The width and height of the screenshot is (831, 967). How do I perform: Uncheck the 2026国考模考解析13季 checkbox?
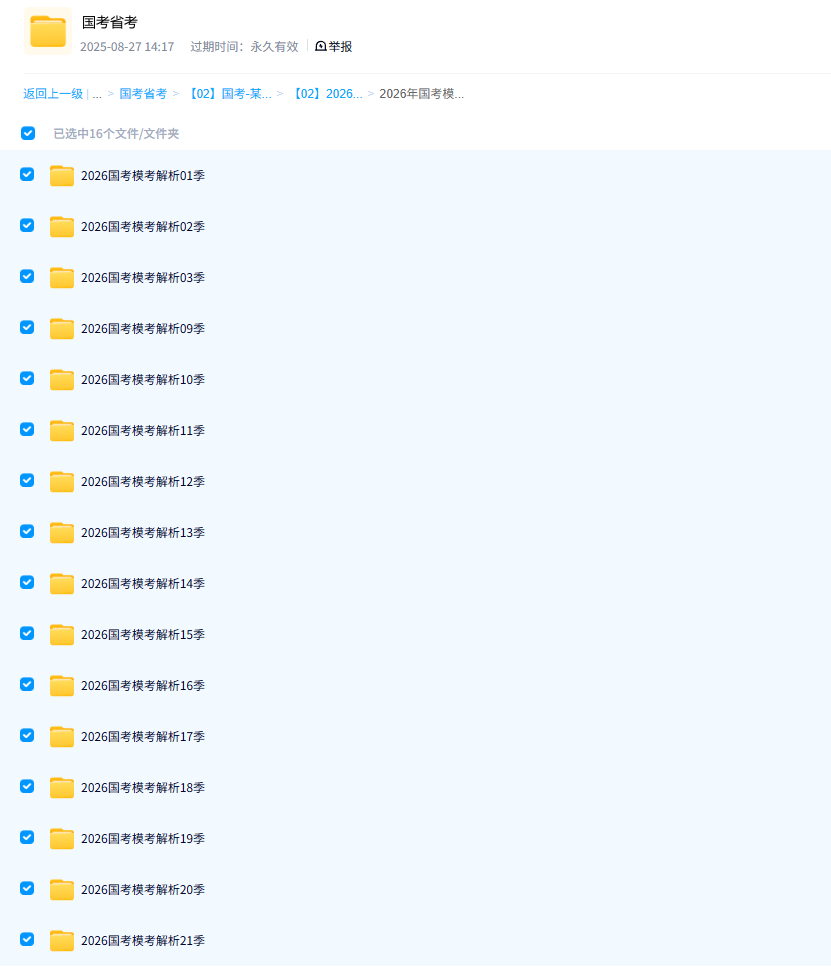[27, 531]
